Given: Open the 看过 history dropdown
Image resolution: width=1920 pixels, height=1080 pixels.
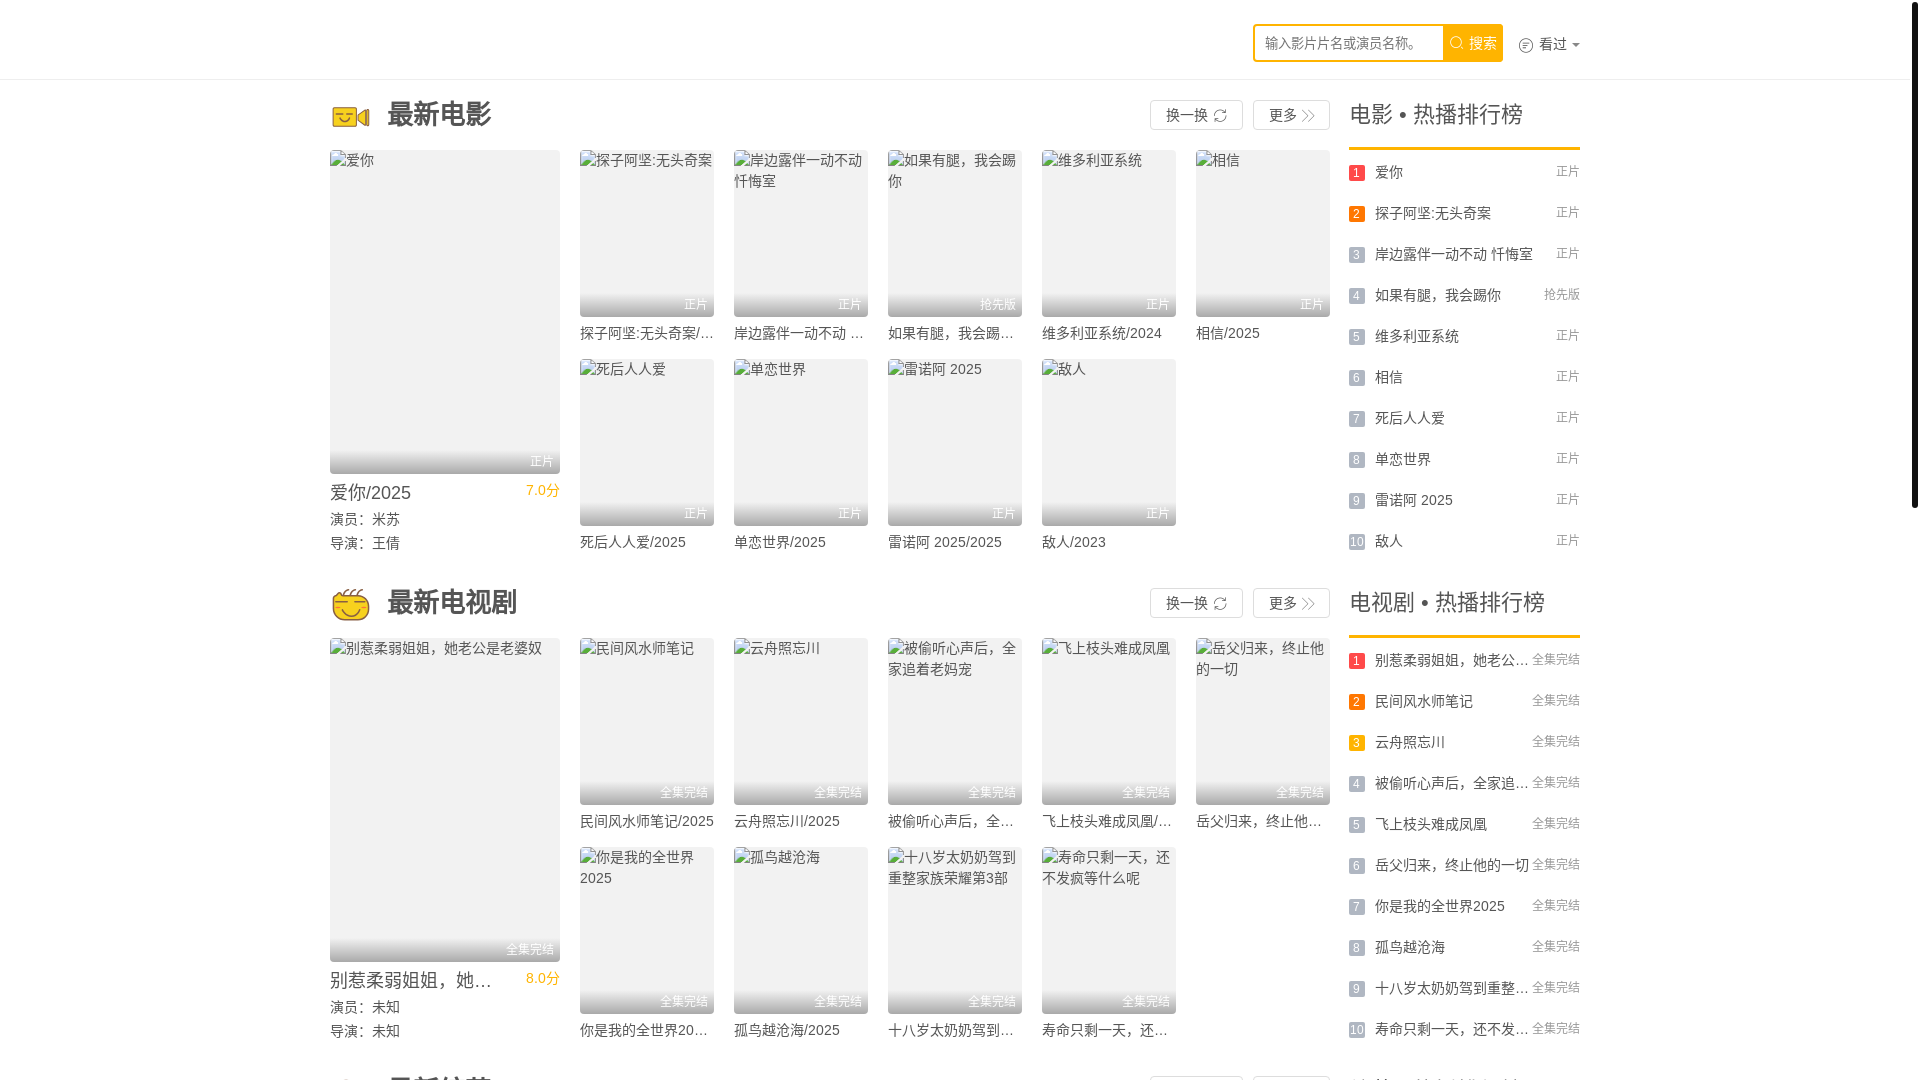Looking at the screenshot, I should click(1549, 44).
